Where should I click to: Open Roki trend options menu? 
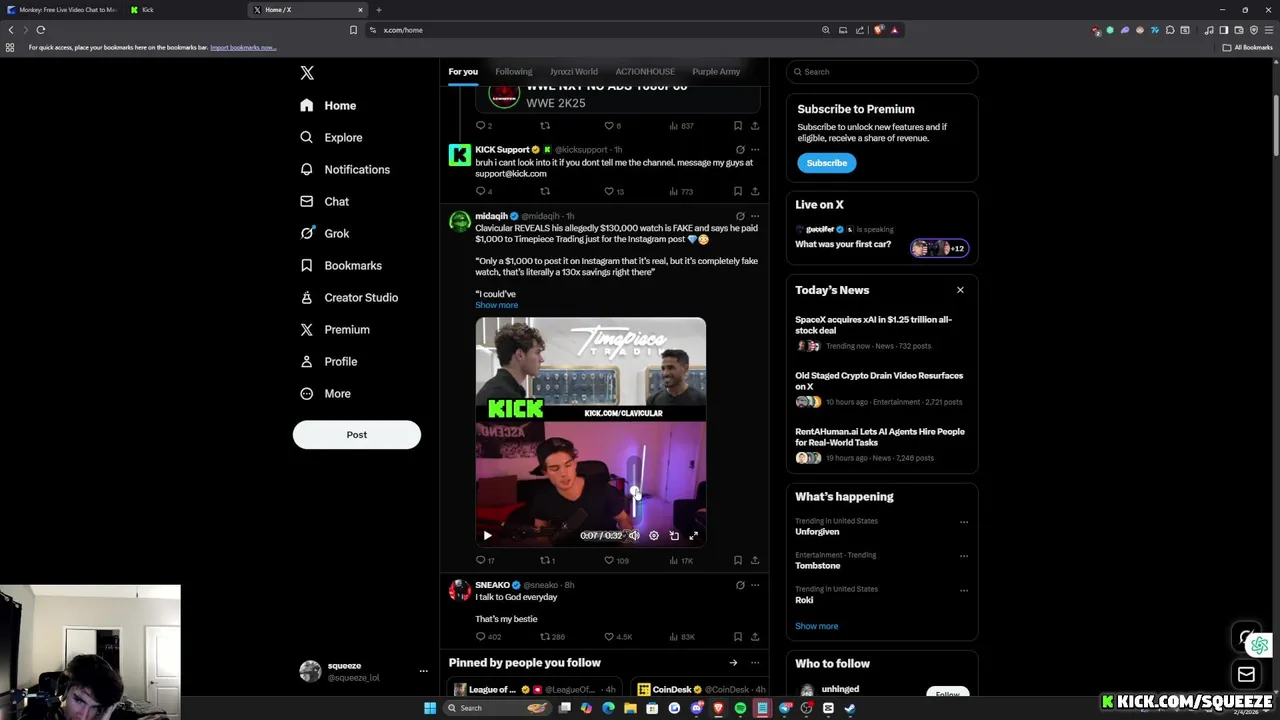(x=964, y=590)
